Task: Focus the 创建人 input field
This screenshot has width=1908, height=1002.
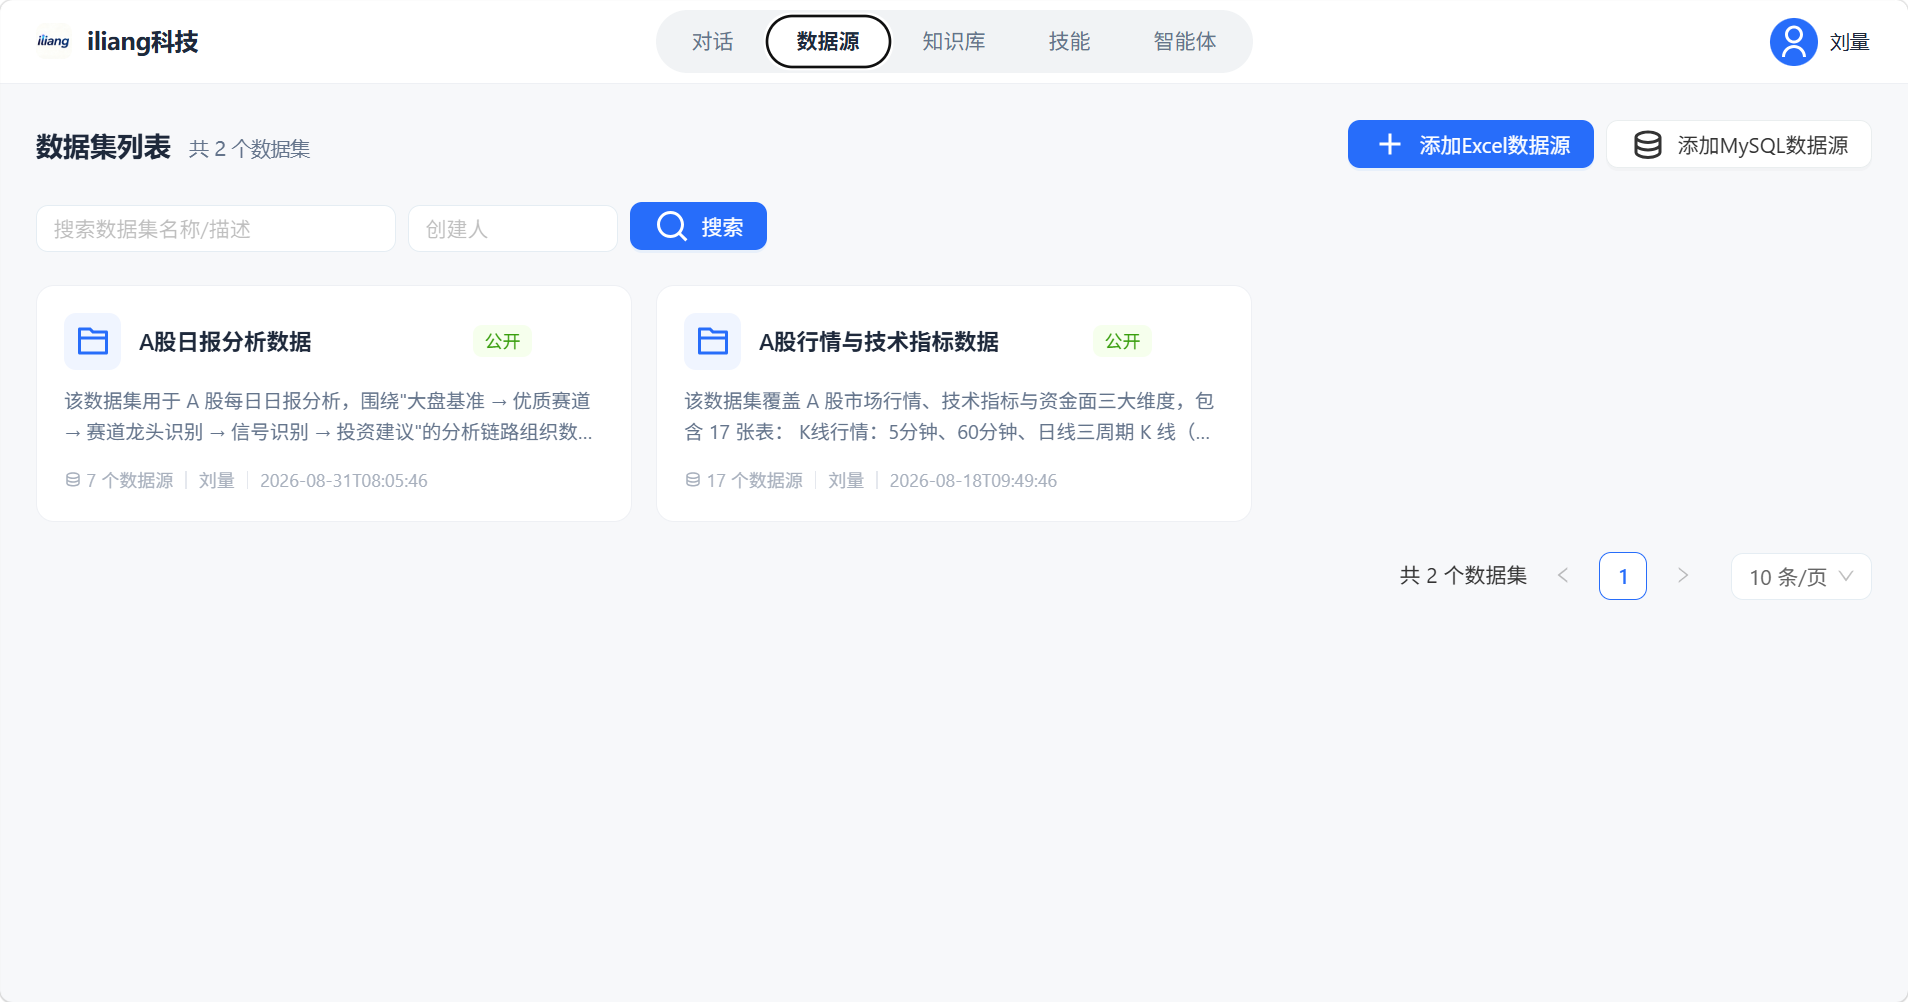Action: click(x=513, y=229)
